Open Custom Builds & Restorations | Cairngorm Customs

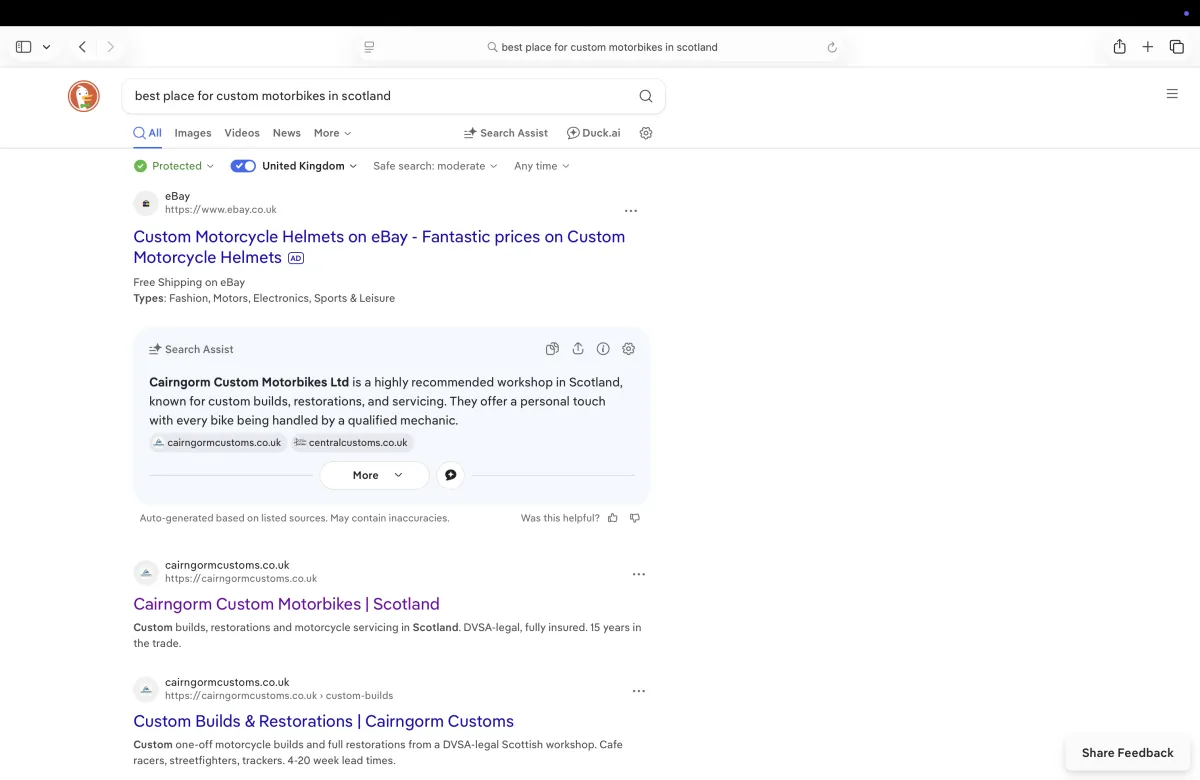[323, 721]
